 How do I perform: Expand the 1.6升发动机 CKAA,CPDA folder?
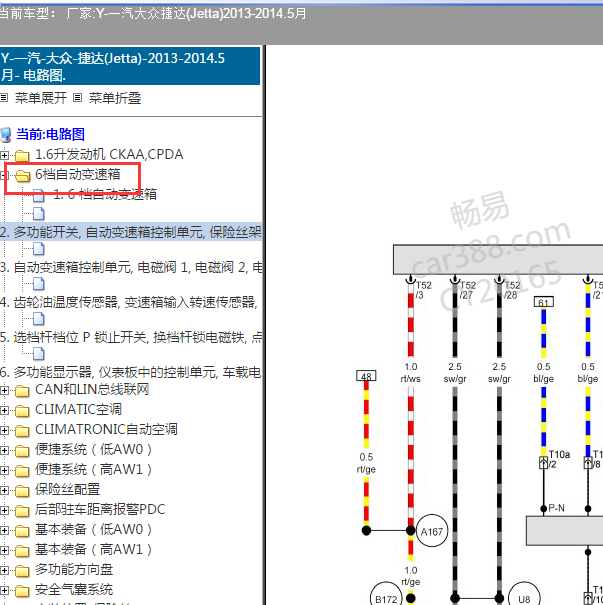tap(4, 155)
